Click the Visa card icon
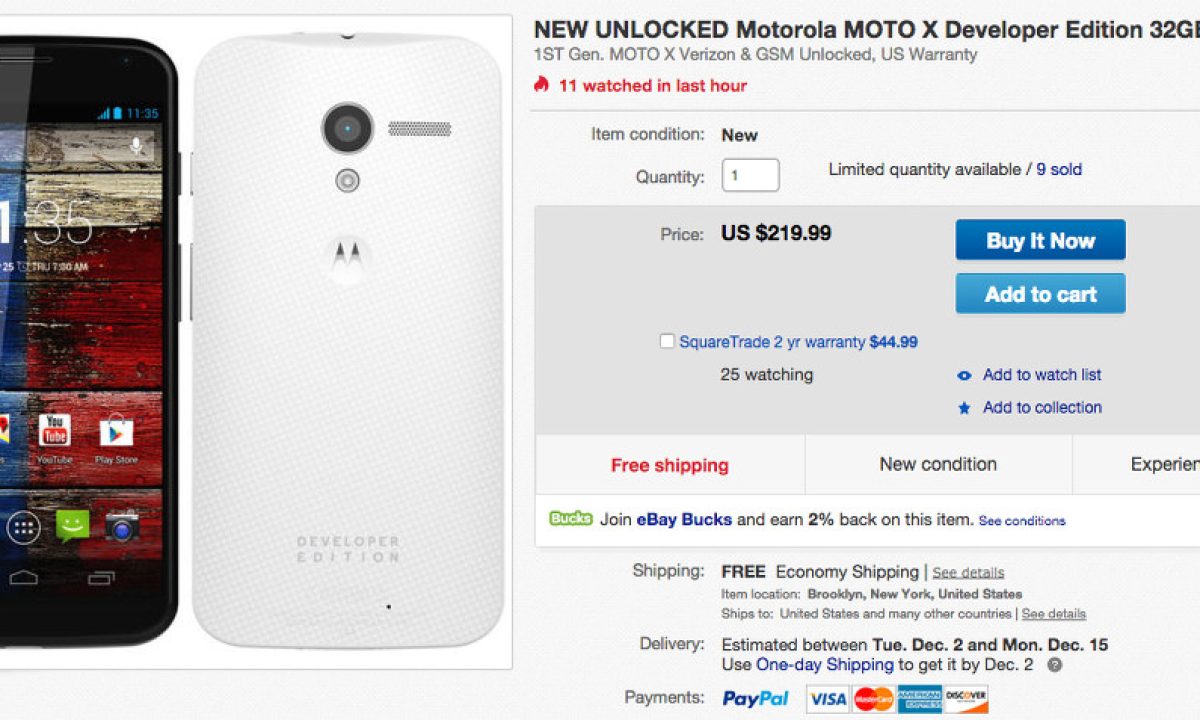Image resolution: width=1200 pixels, height=720 pixels. click(x=827, y=699)
